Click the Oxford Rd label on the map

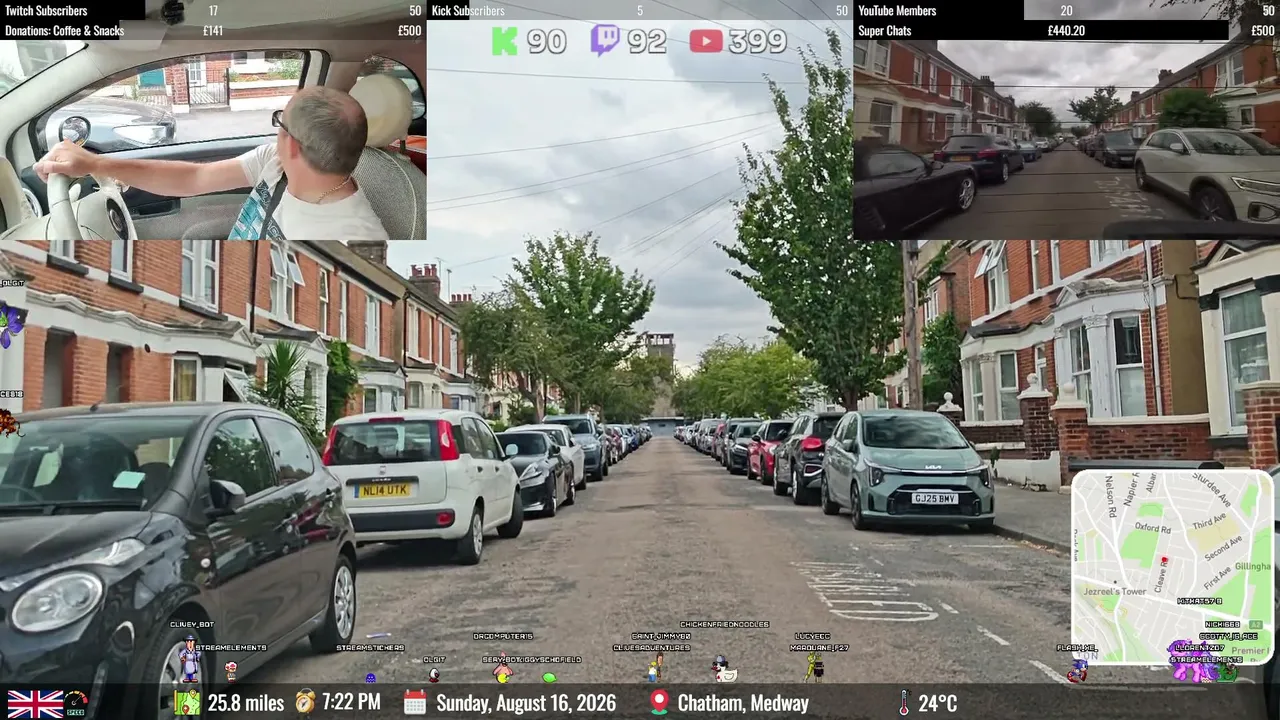pos(1152,528)
